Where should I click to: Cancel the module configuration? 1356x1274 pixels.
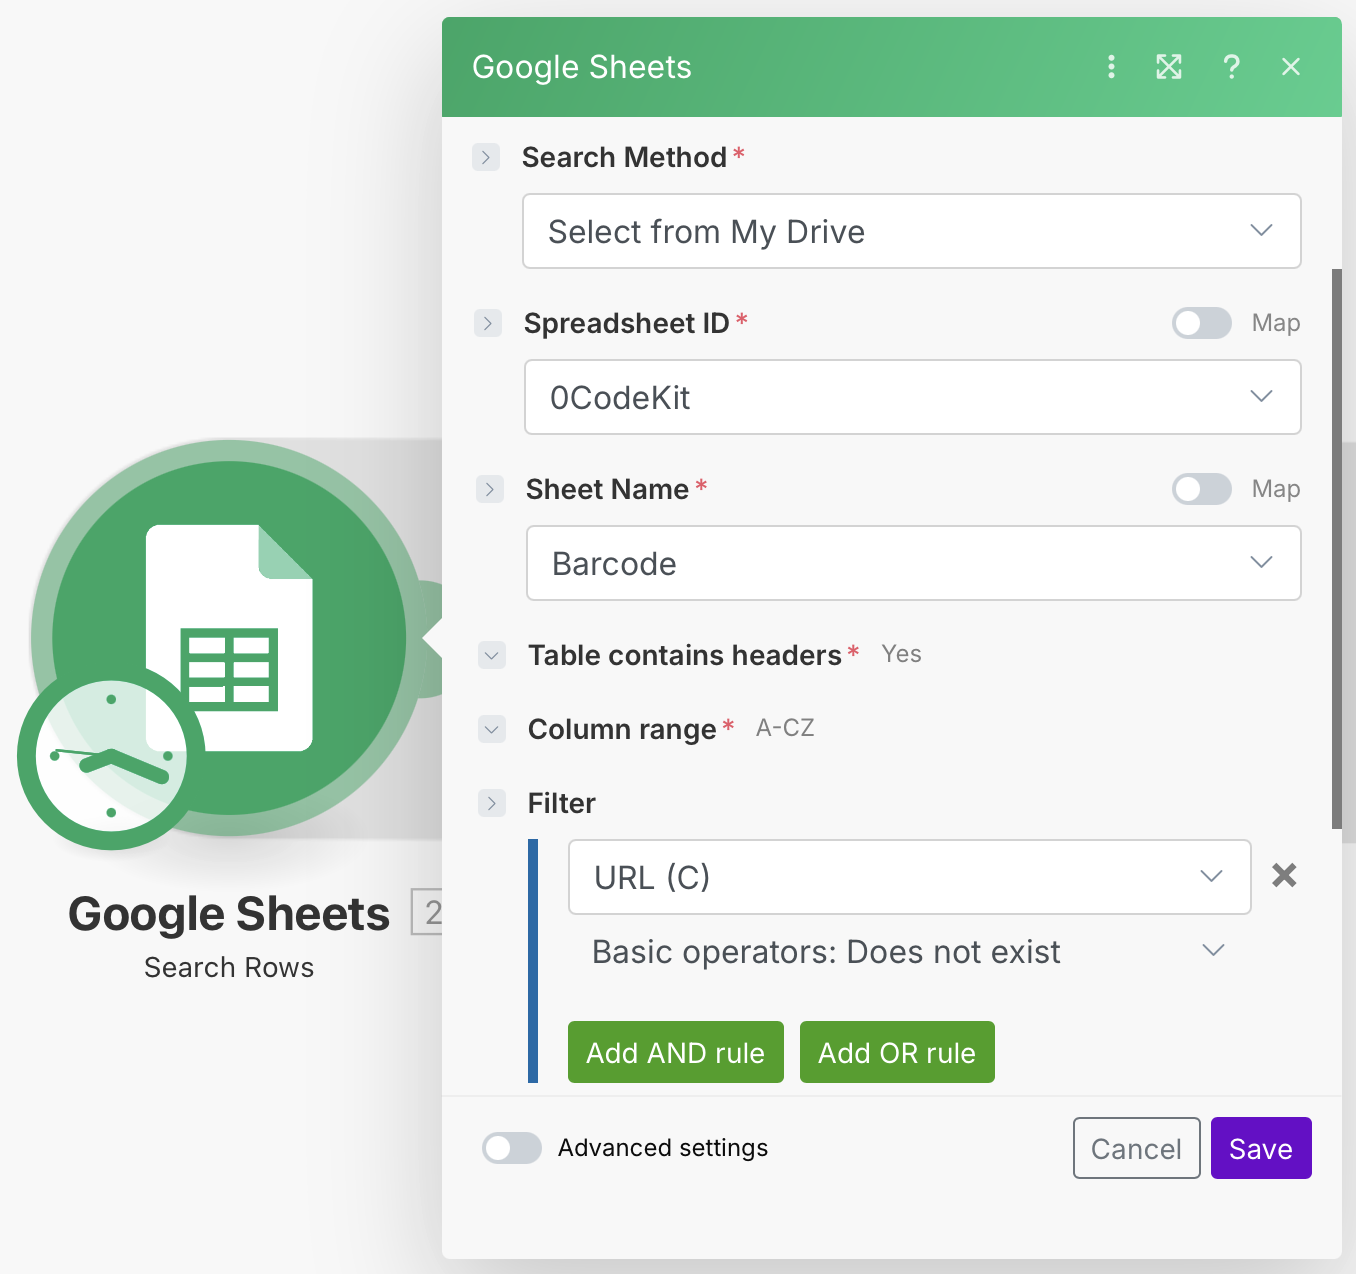1137,1148
